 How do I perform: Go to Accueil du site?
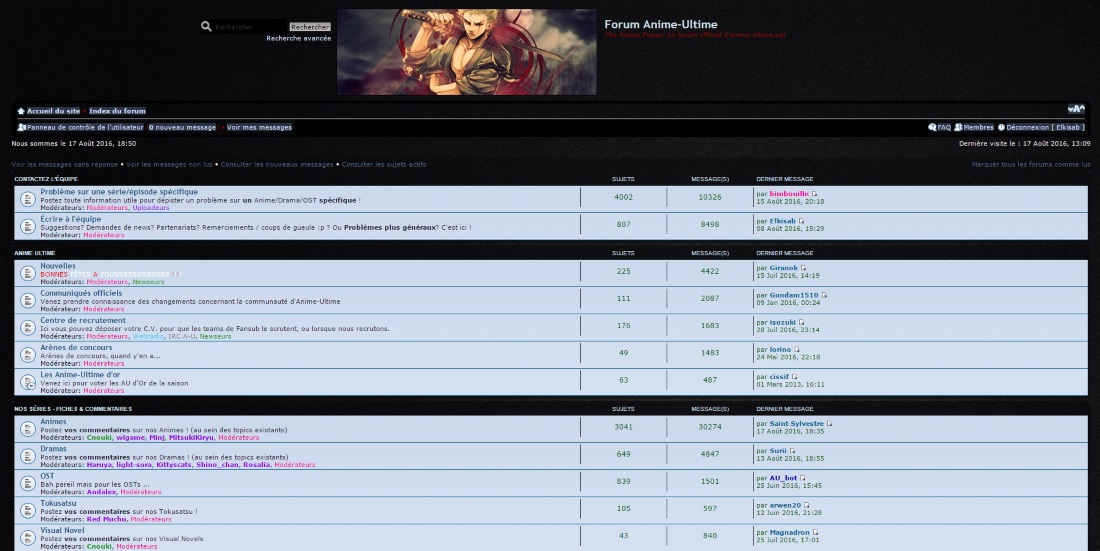point(53,111)
